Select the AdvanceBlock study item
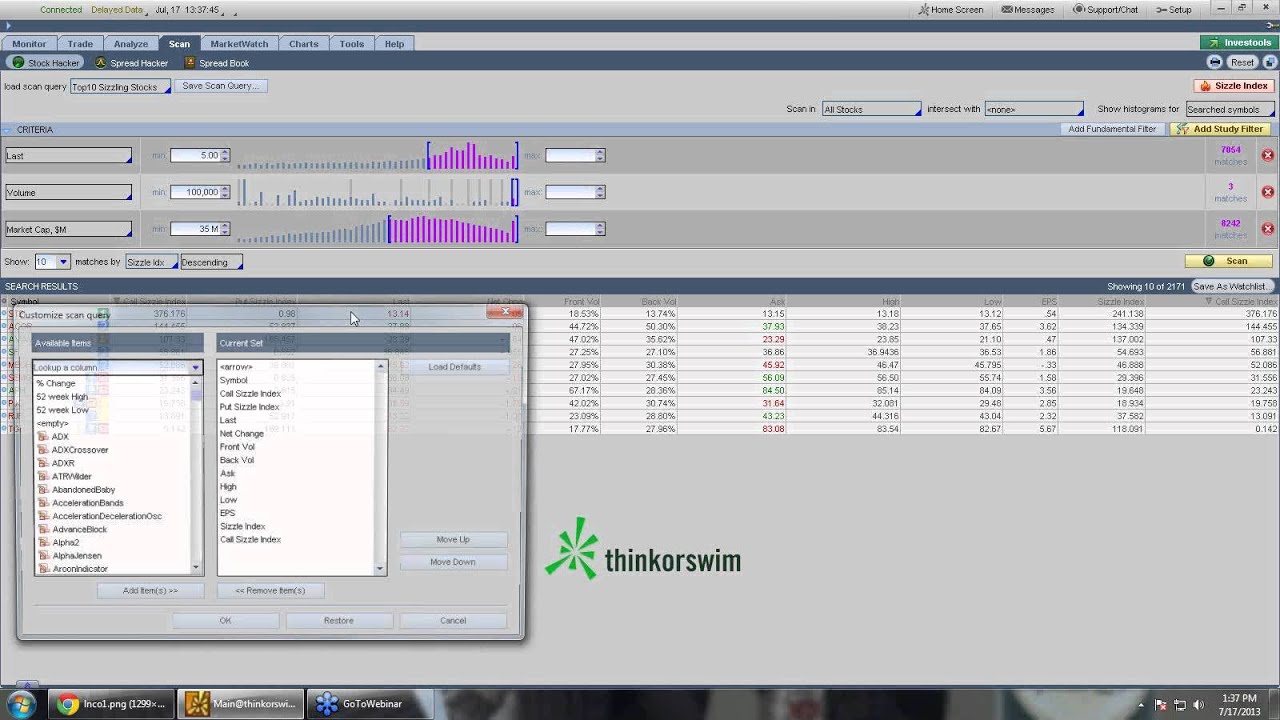 point(79,529)
